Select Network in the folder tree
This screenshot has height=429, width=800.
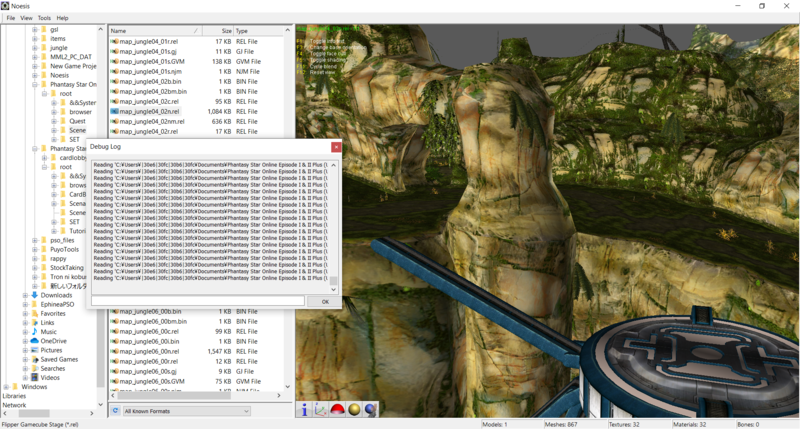click(14, 405)
